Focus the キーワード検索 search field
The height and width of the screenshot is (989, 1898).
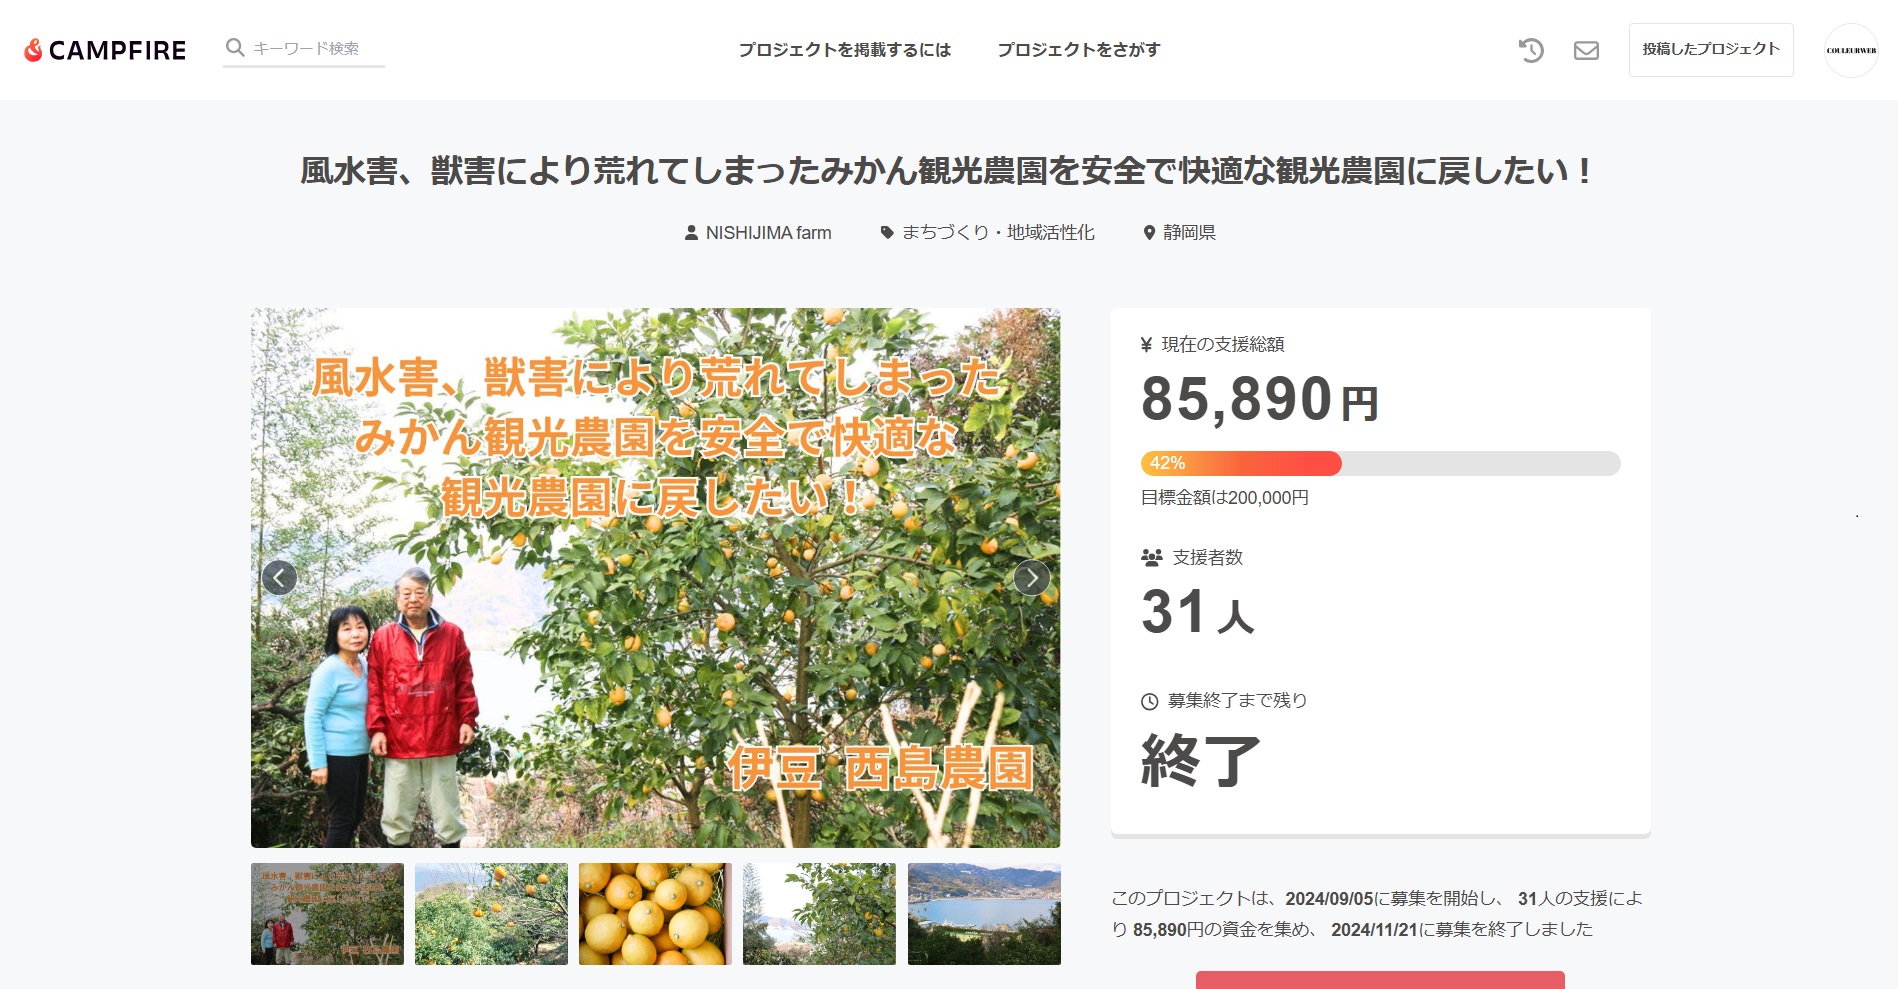[x=316, y=48]
